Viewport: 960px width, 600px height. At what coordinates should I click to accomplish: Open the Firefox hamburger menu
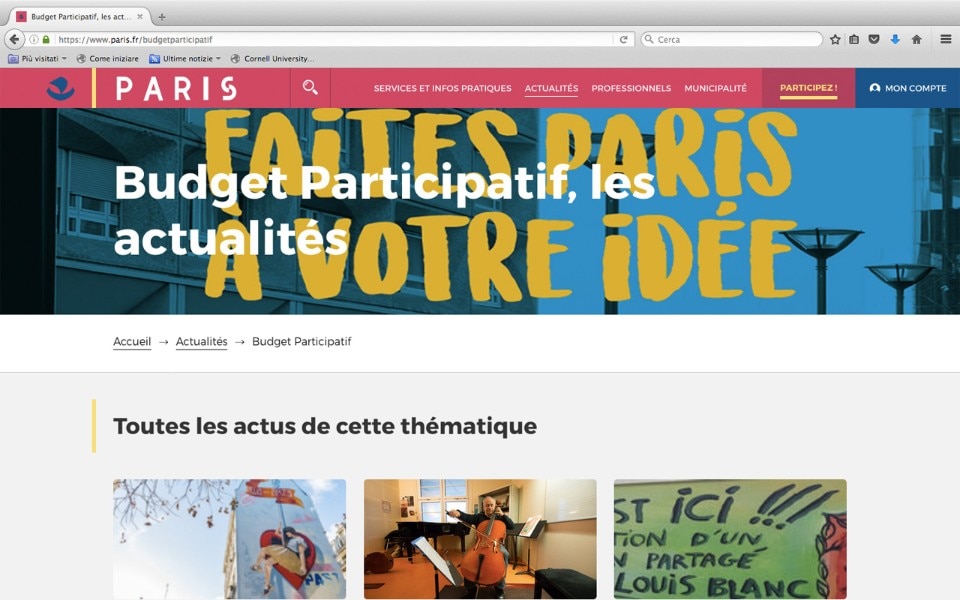945,39
